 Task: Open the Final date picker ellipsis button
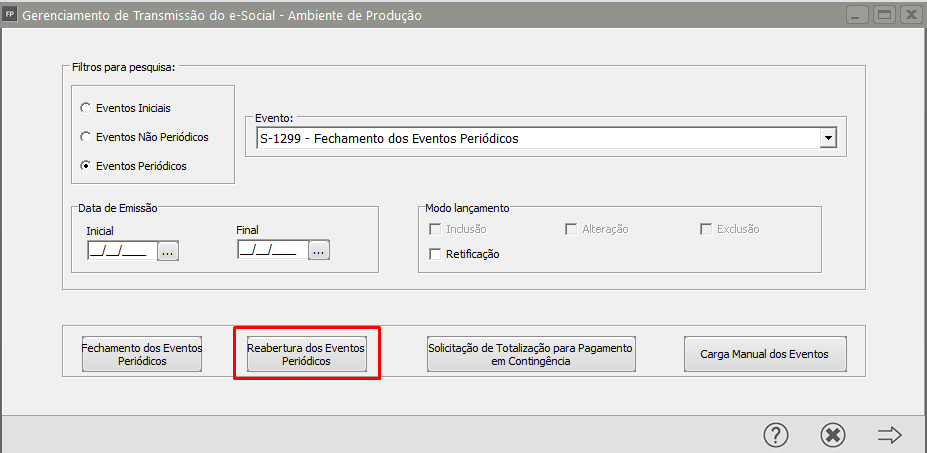click(x=319, y=251)
